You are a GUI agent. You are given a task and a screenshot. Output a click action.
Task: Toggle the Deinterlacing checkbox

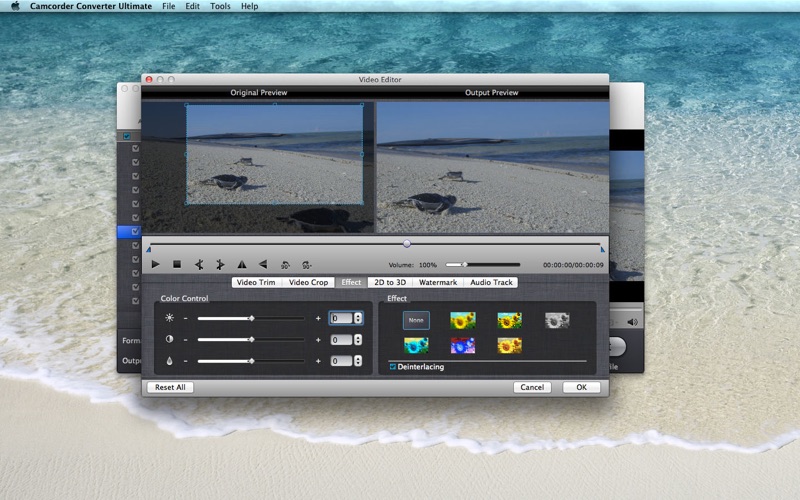[x=393, y=367]
